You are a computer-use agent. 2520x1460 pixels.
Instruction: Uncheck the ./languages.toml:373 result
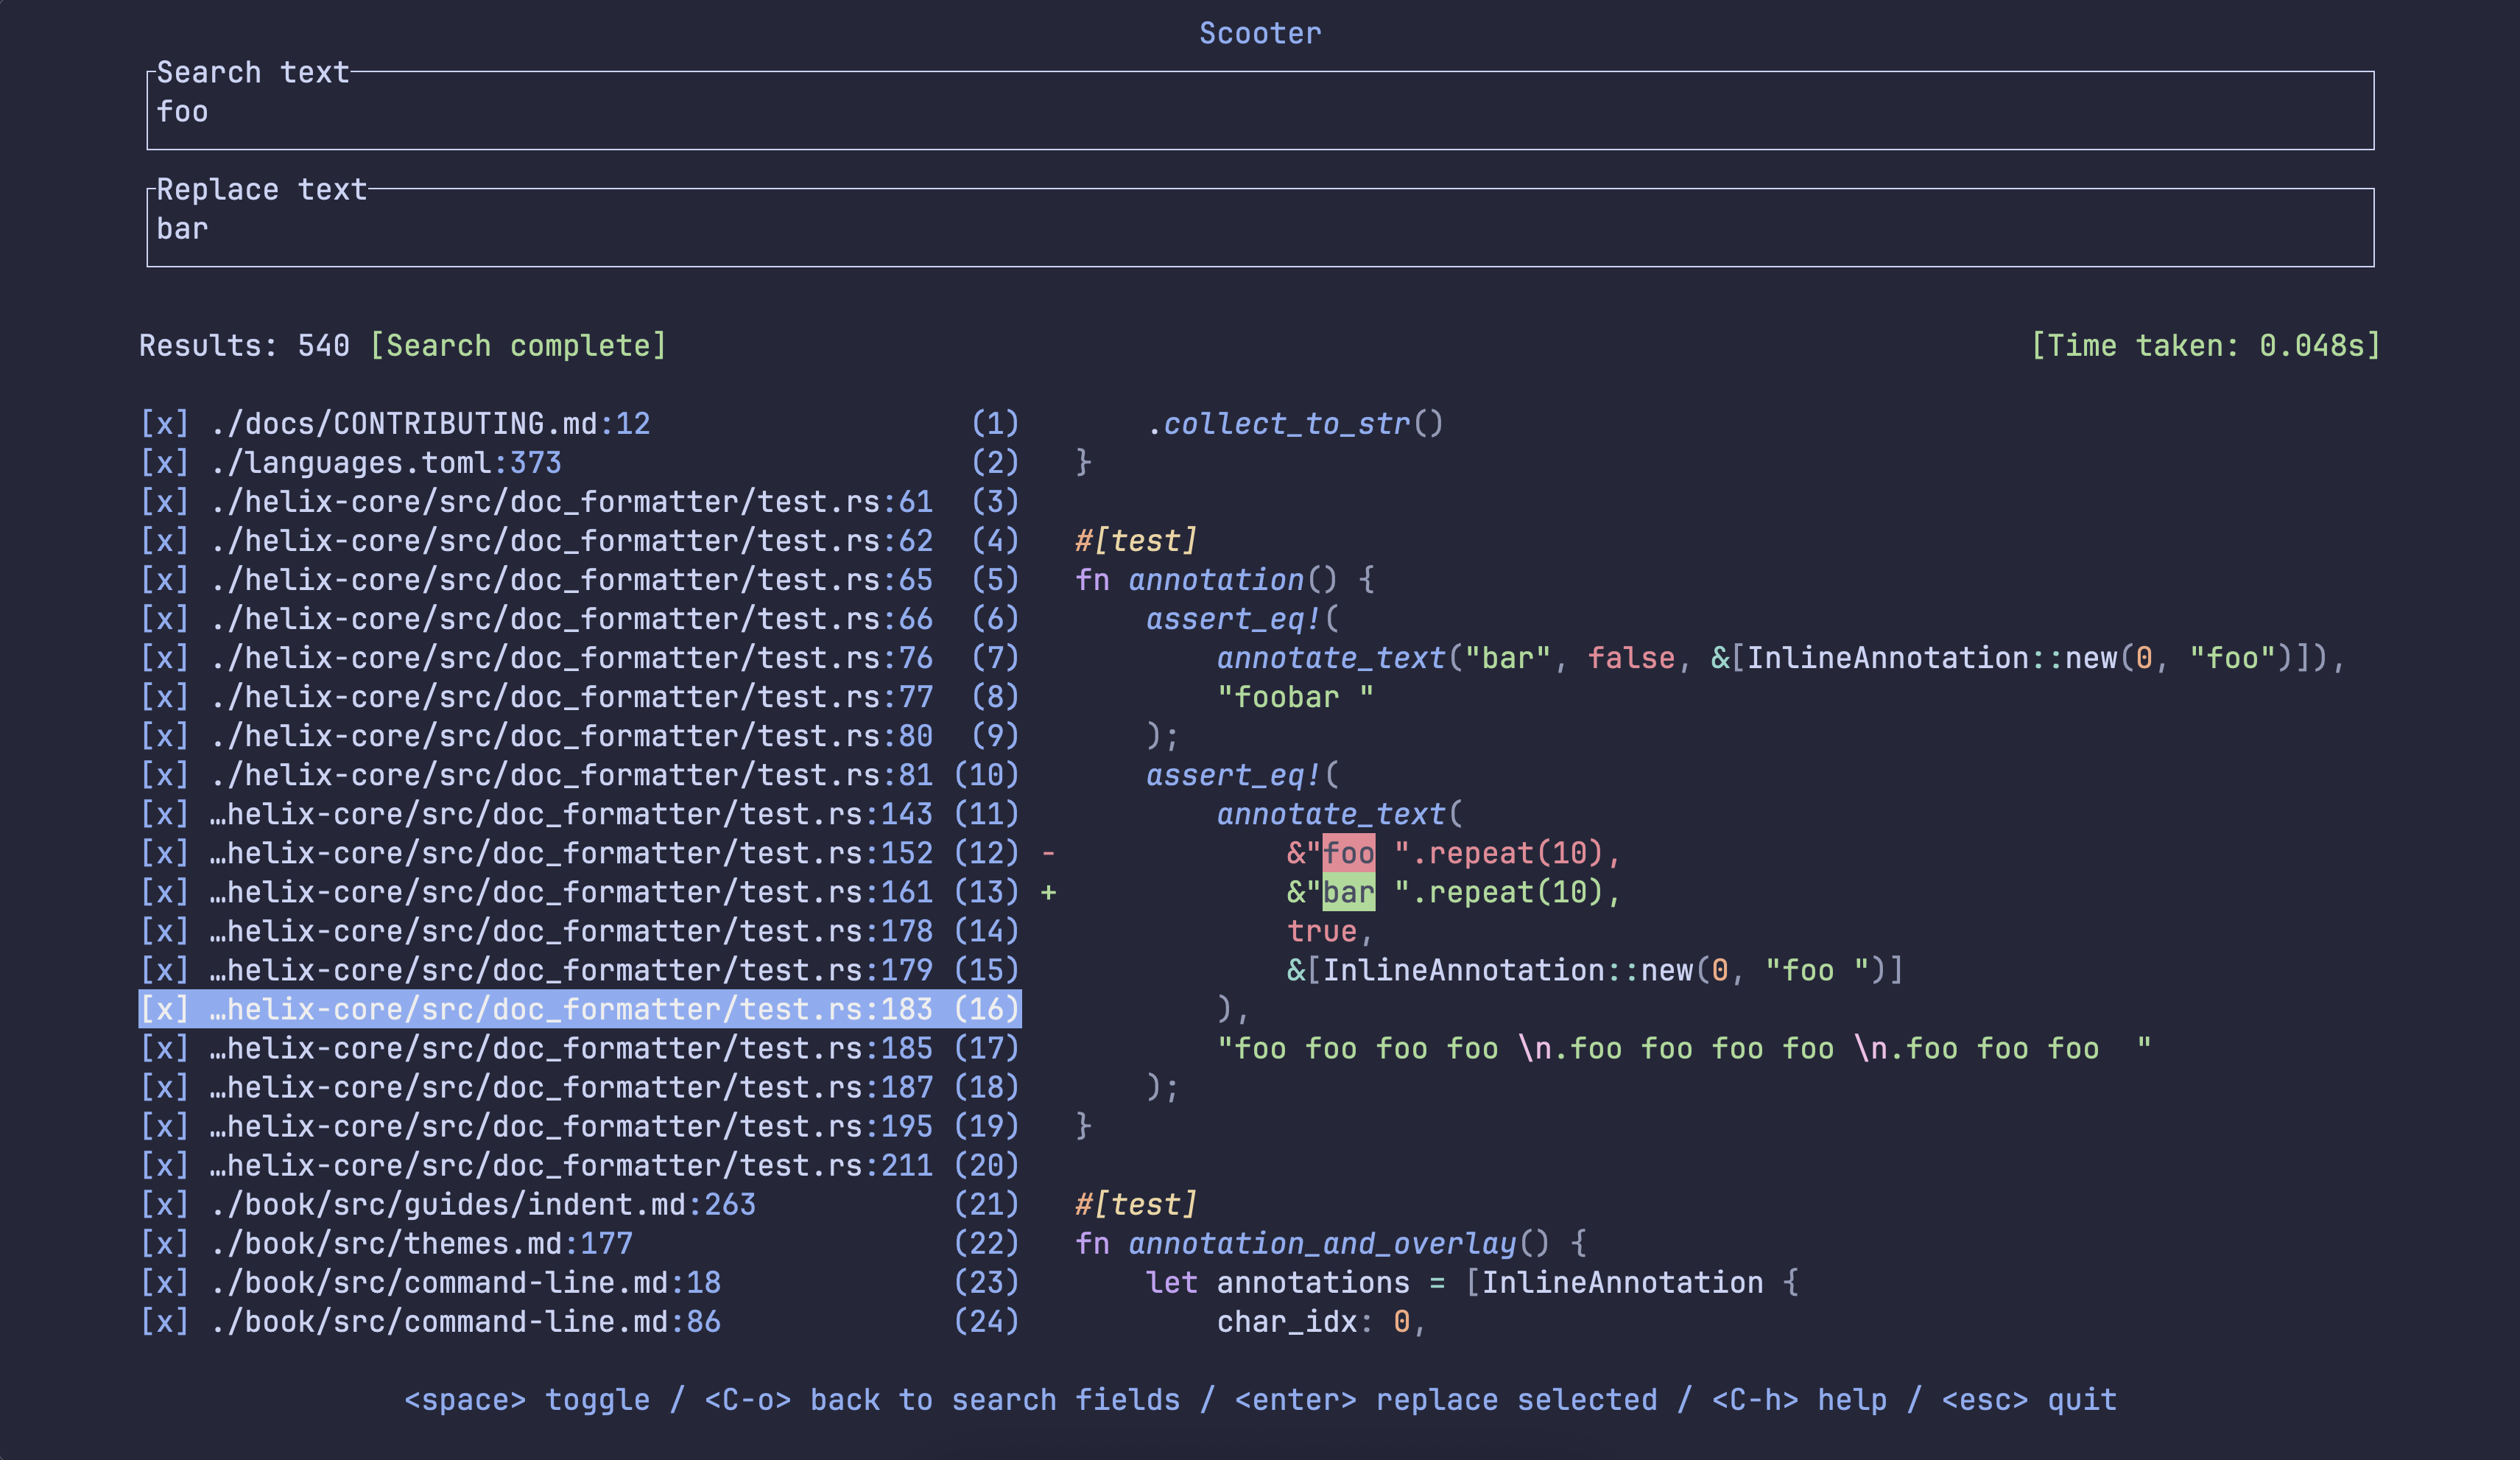coord(164,462)
